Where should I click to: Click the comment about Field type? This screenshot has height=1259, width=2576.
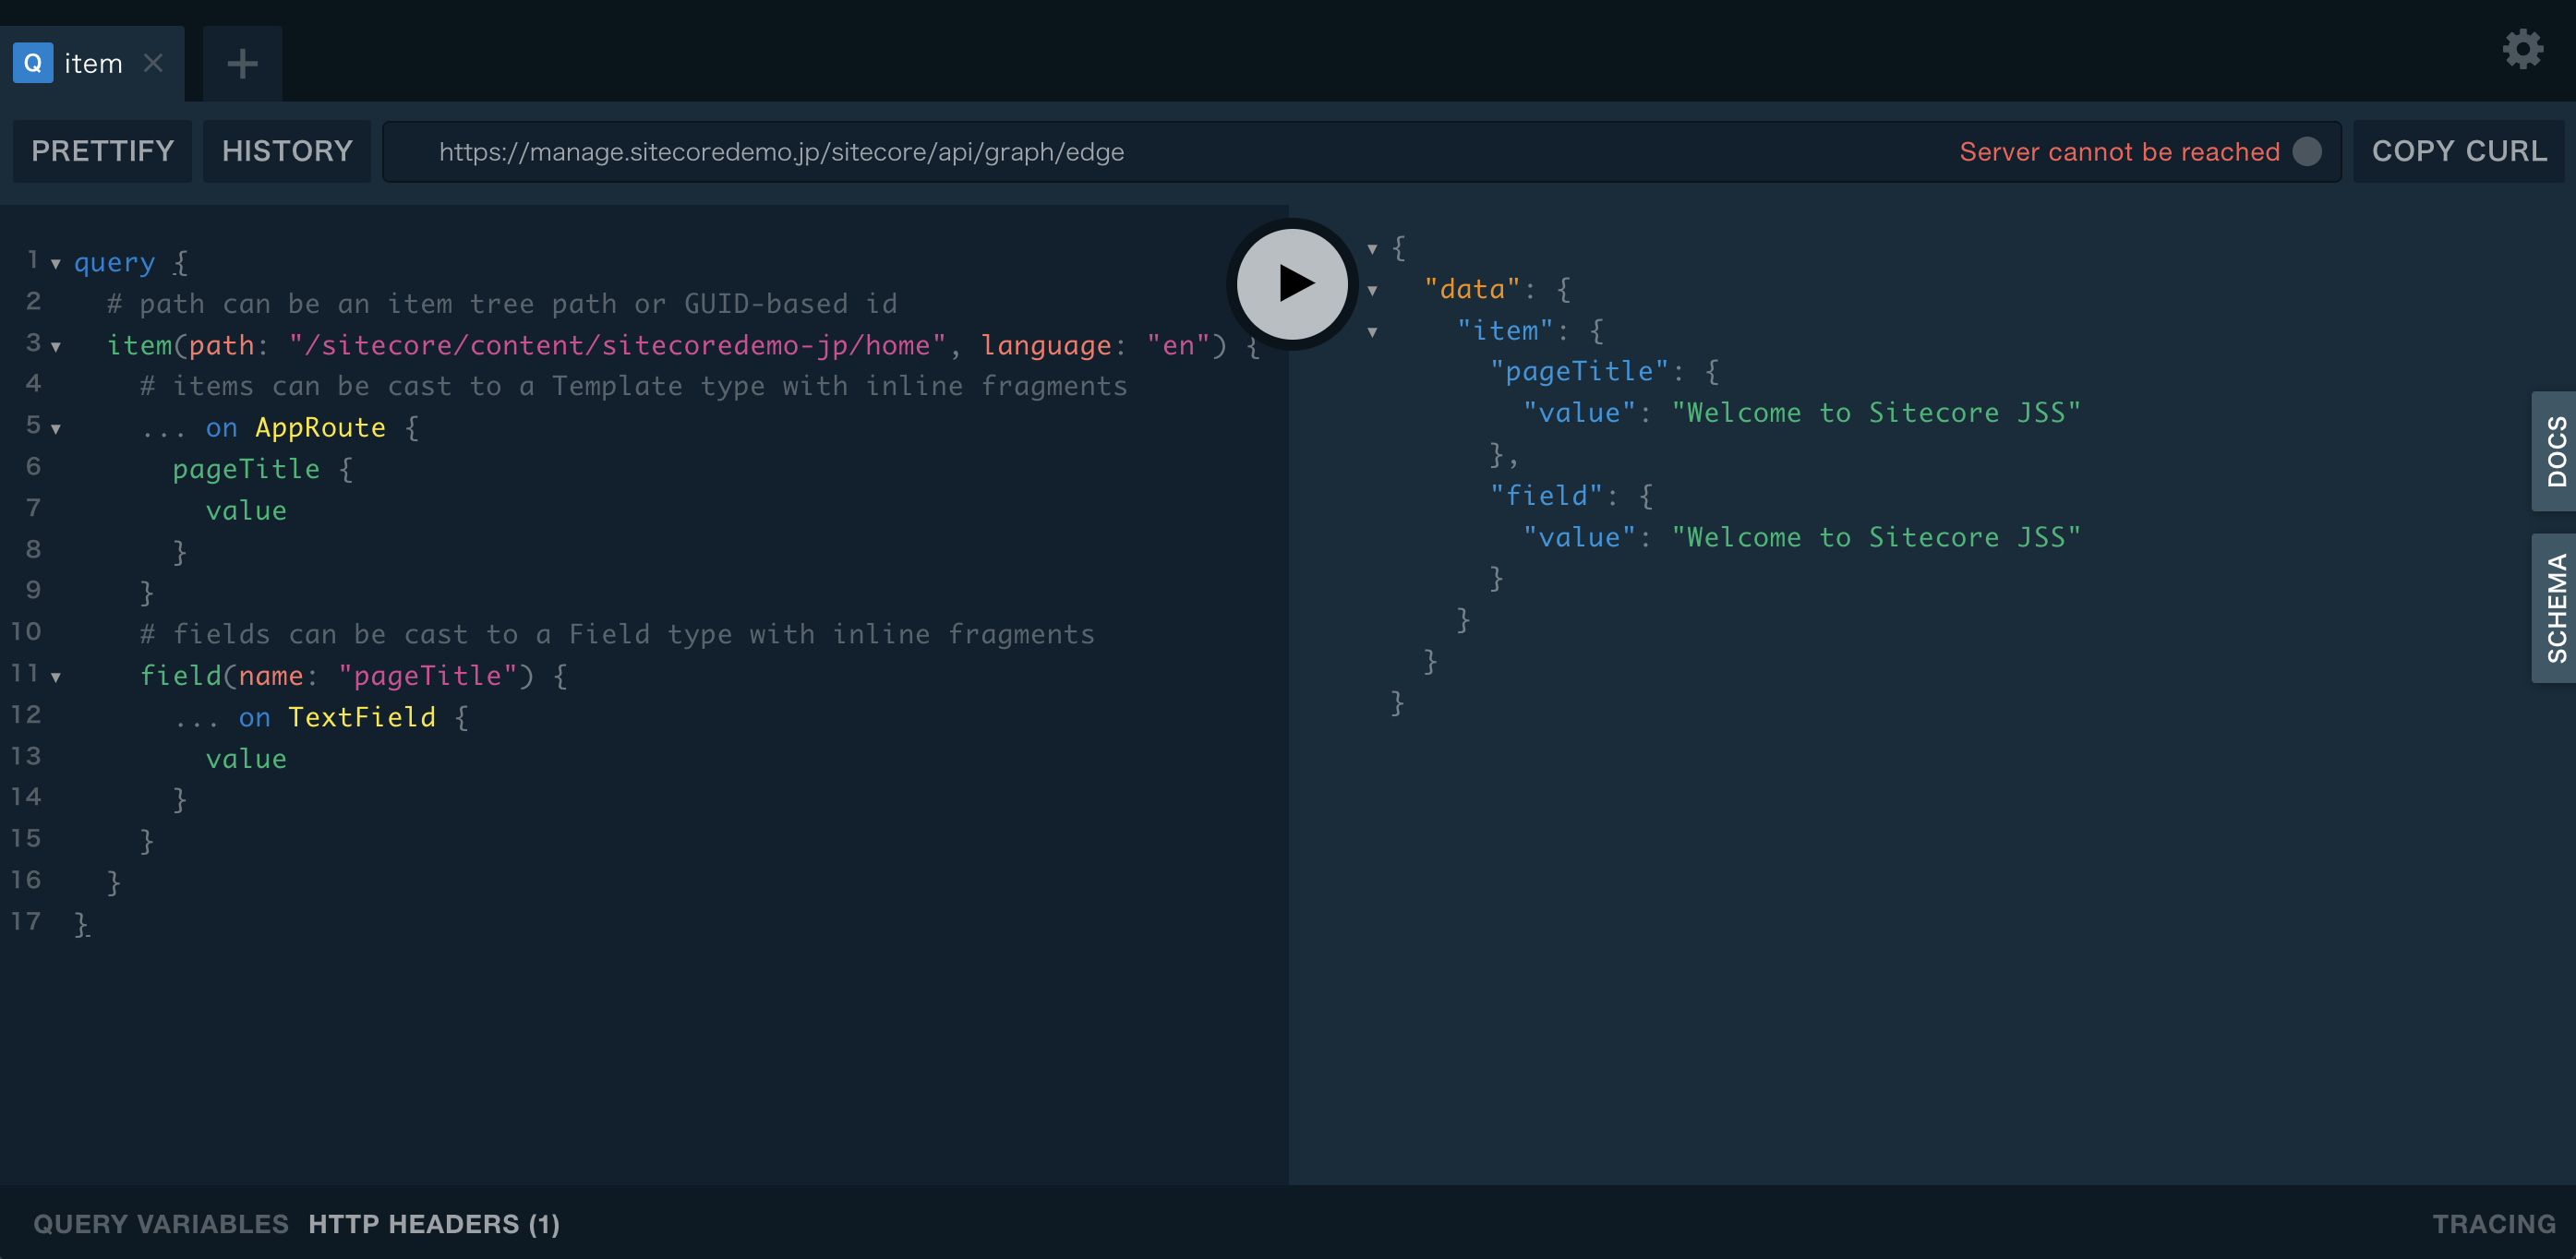click(617, 634)
